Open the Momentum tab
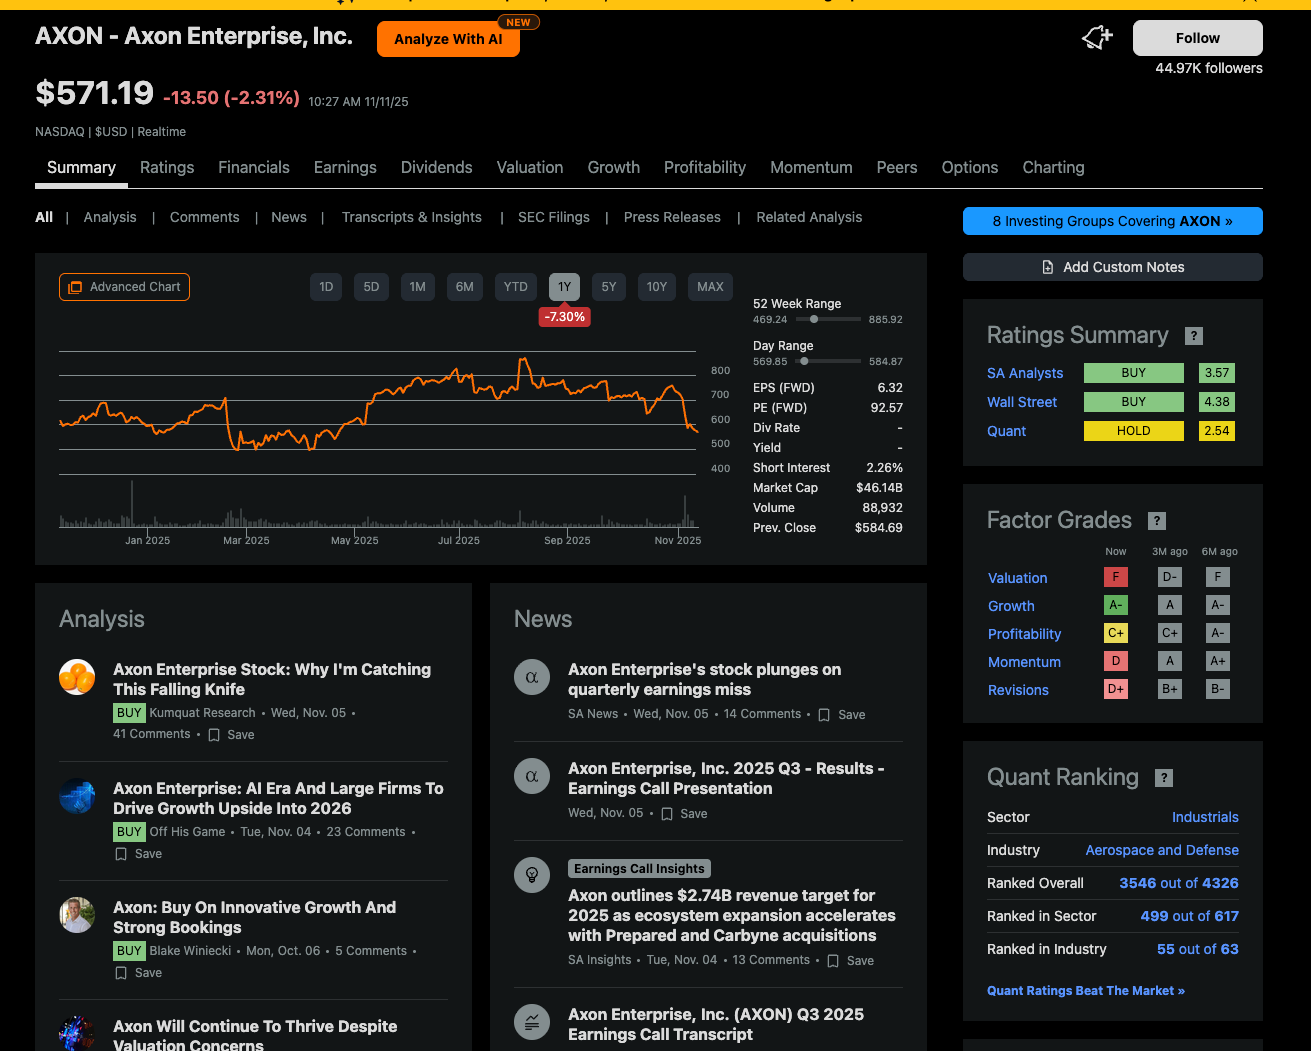The image size is (1311, 1051). (811, 168)
